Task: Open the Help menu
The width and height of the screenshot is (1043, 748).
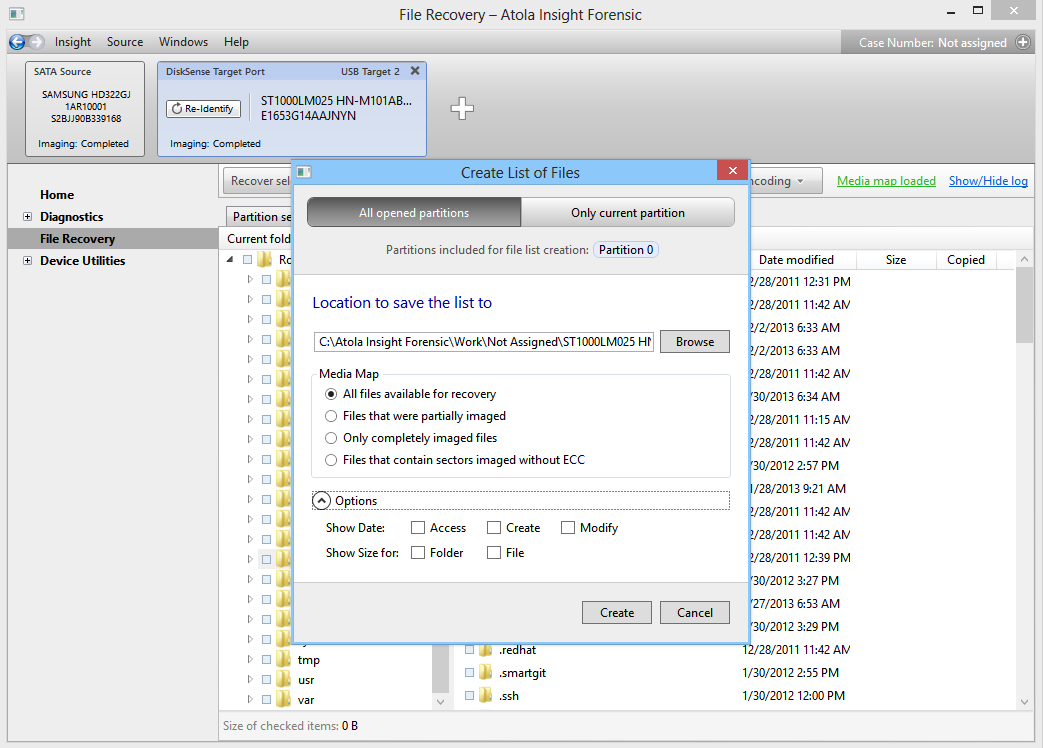Action: tap(236, 42)
